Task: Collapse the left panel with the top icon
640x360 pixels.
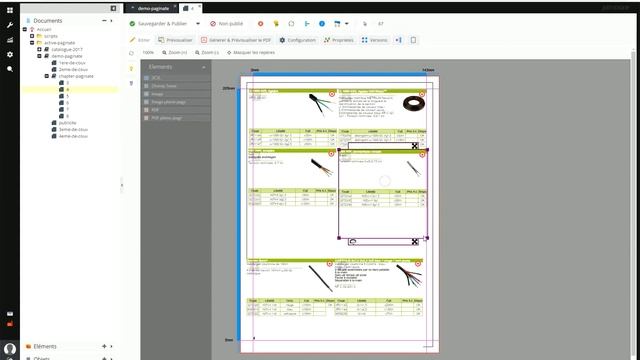Action: pos(113,8)
